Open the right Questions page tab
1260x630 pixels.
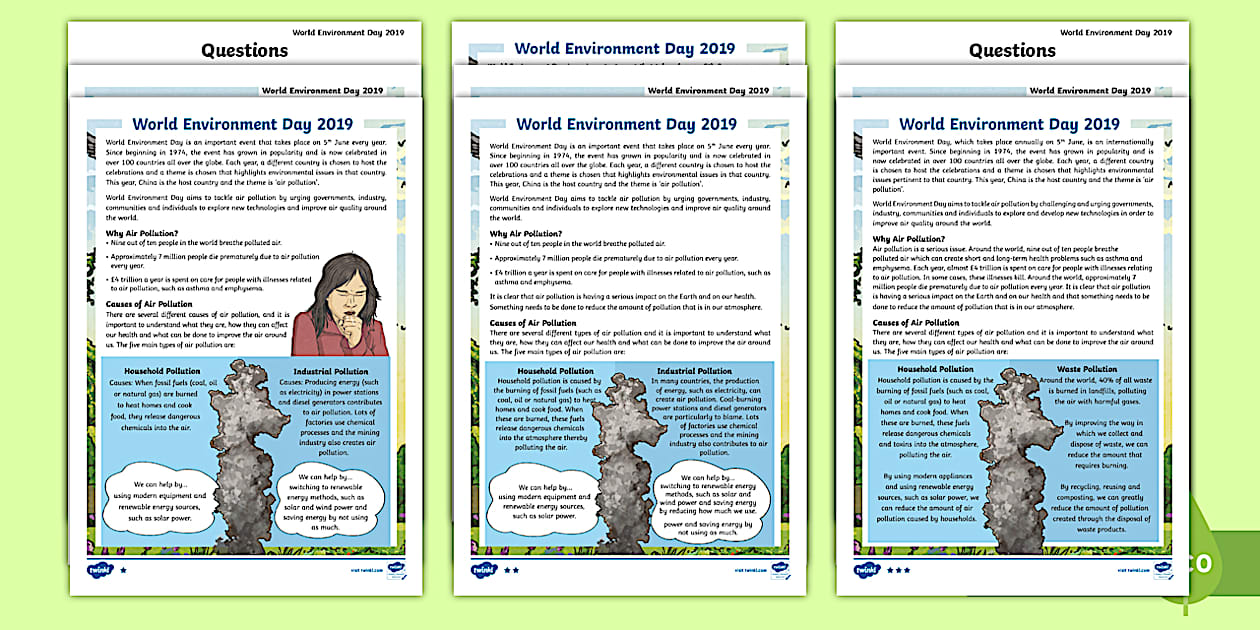pos(1012,49)
